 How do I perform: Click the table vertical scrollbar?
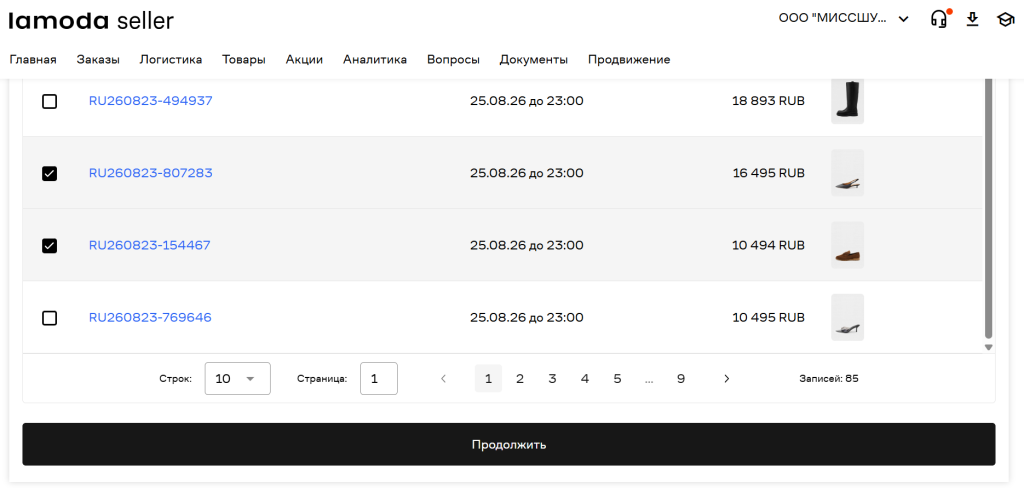[989, 208]
